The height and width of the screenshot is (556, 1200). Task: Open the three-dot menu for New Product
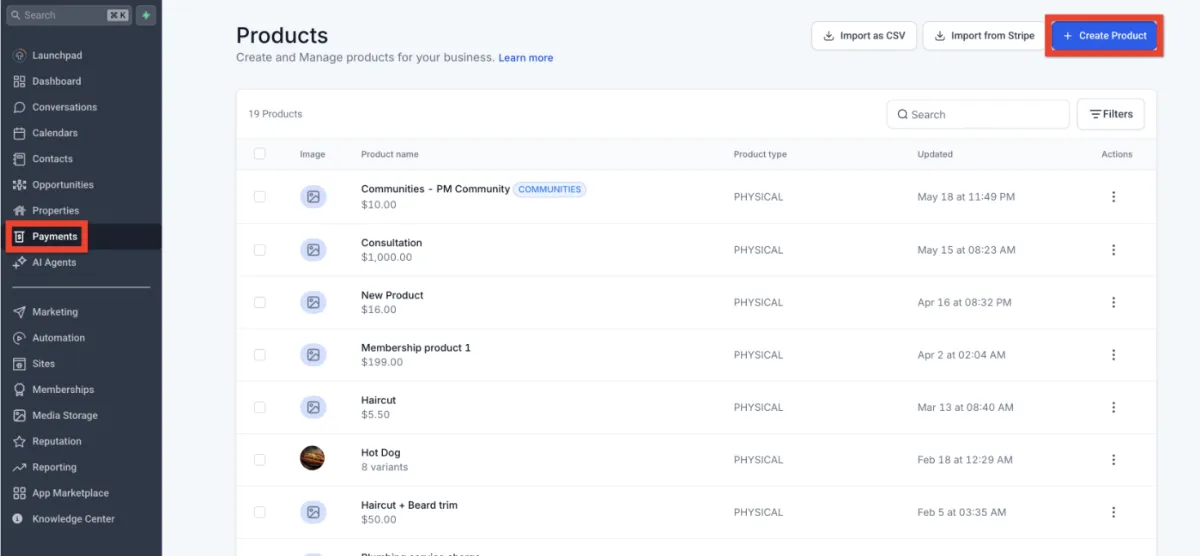[x=1113, y=302]
